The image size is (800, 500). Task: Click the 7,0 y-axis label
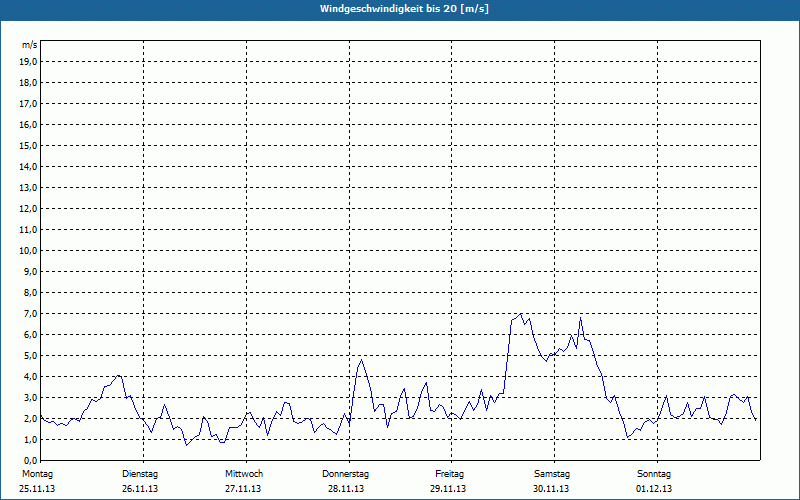30,313
